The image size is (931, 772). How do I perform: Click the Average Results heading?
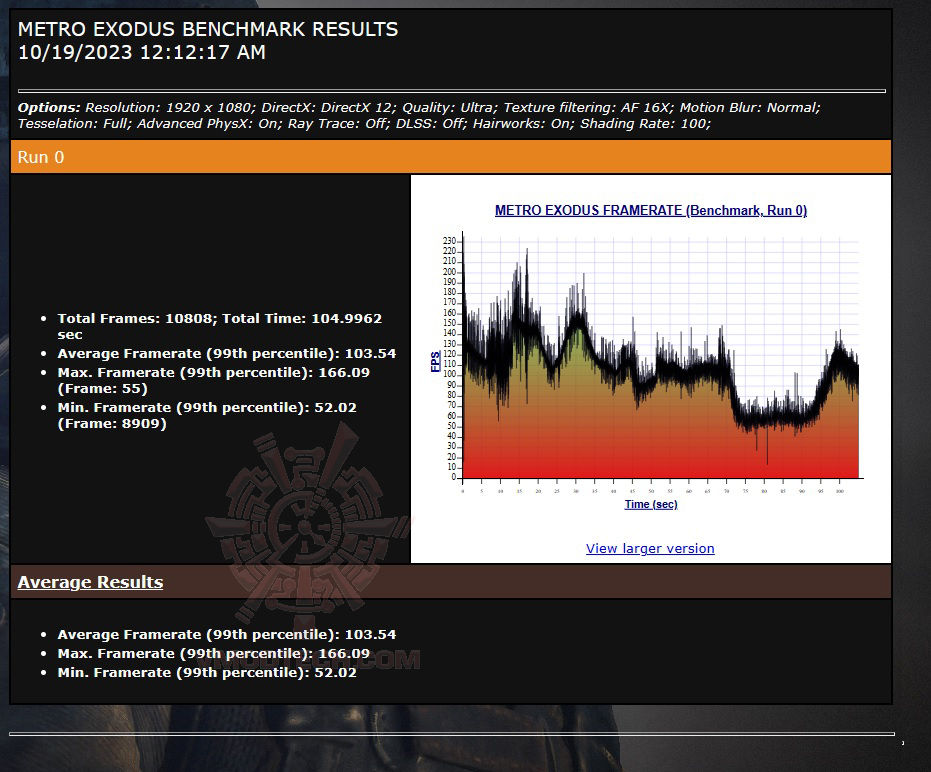[x=90, y=582]
